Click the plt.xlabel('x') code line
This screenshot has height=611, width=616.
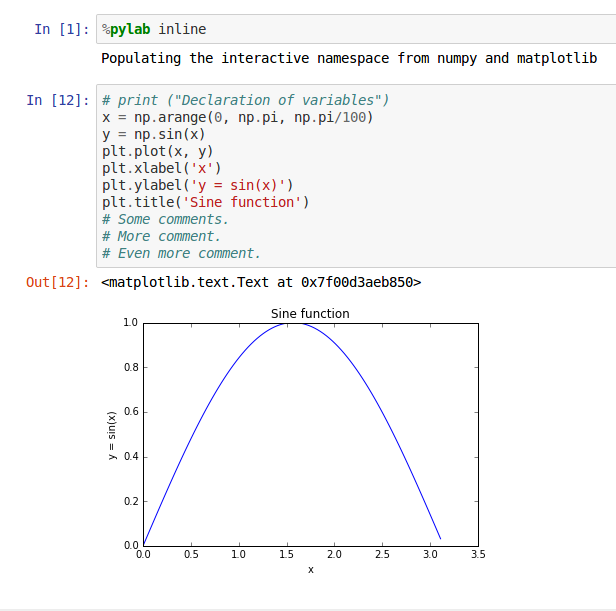pyautogui.click(x=161, y=168)
